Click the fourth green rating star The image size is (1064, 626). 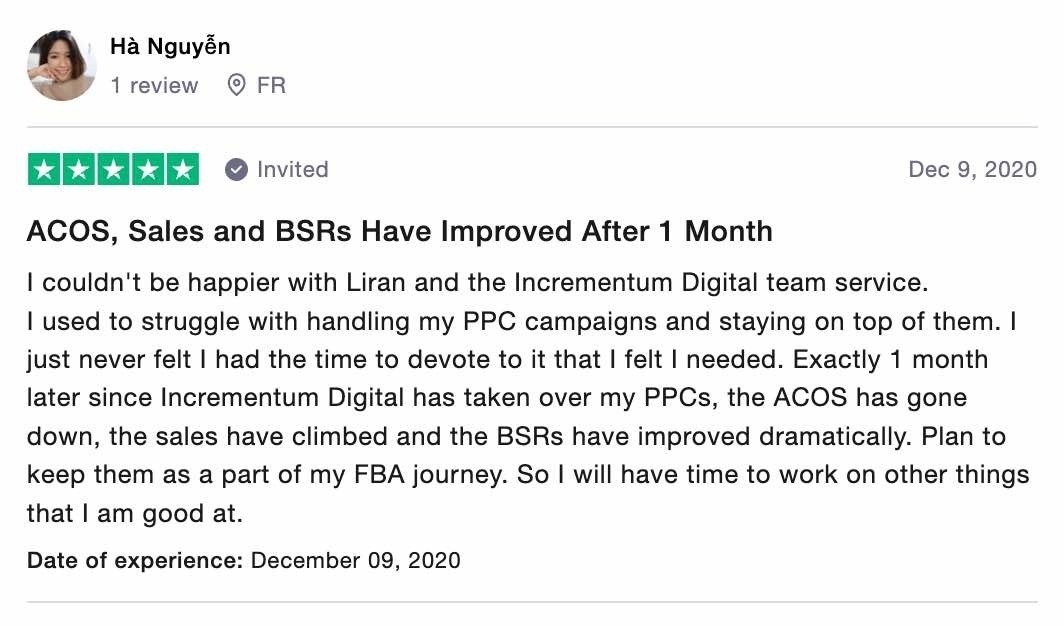(x=148, y=169)
